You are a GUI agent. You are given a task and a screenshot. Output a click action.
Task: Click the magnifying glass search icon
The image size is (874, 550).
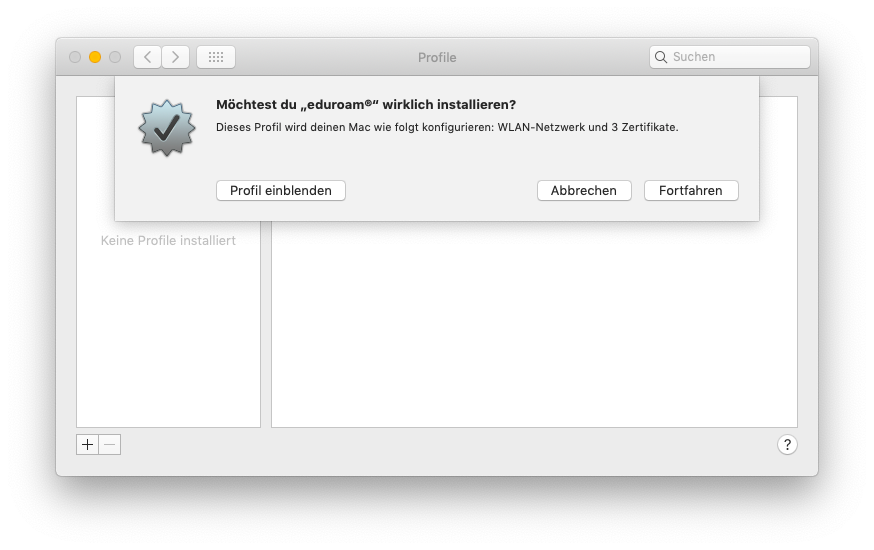point(661,57)
